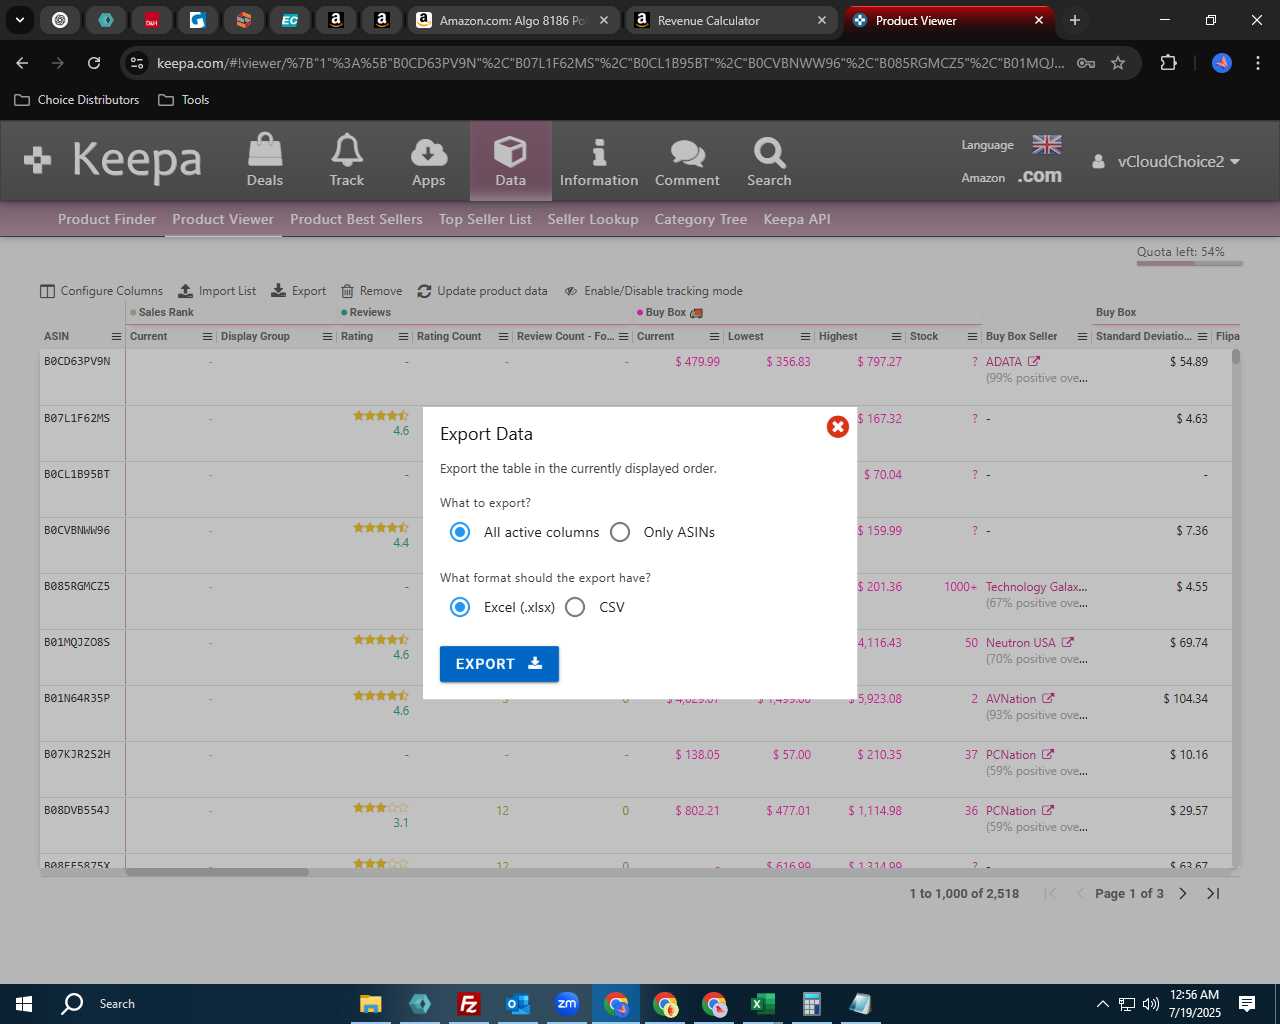Open Buy Box Seller column menu
Viewport: 1280px width, 1024px height.
point(1083,337)
